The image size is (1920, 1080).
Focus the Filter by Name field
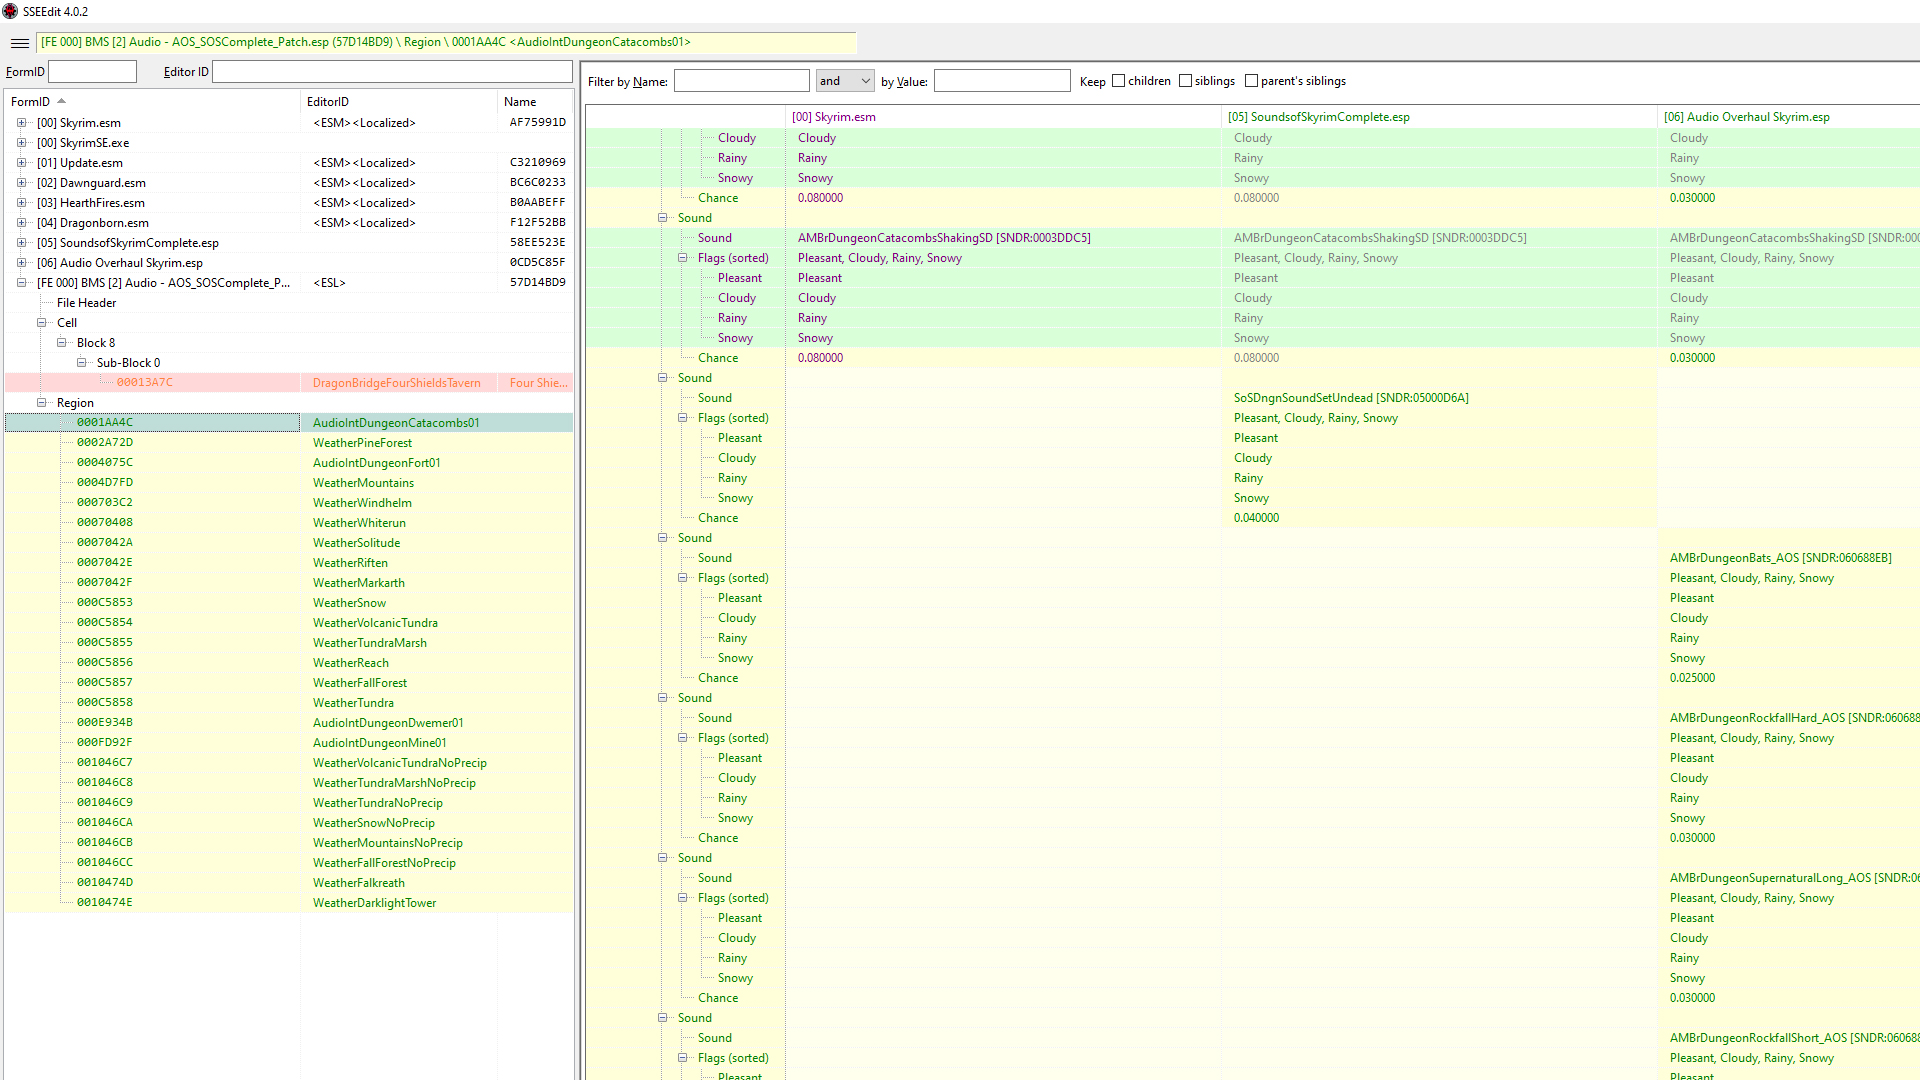click(x=741, y=81)
